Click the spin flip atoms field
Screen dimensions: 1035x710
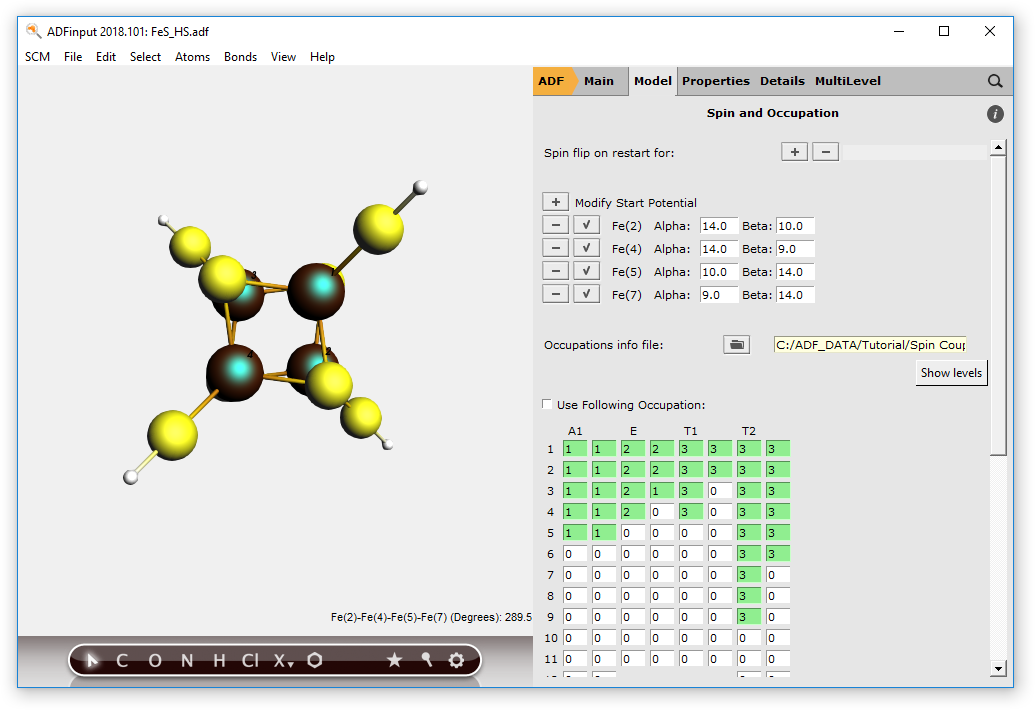(x=915, y=152)
